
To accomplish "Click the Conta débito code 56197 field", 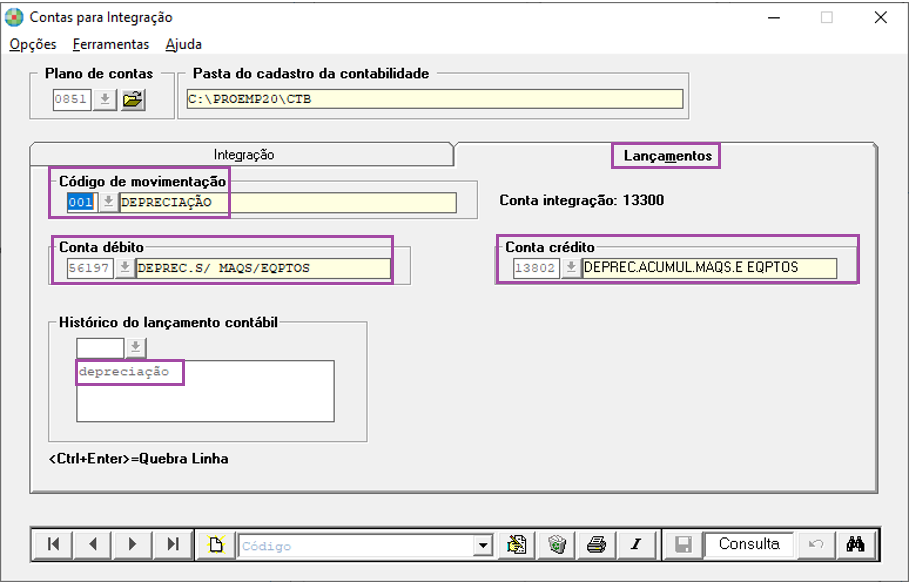I will pyautogui.click(x=89, y=268).
